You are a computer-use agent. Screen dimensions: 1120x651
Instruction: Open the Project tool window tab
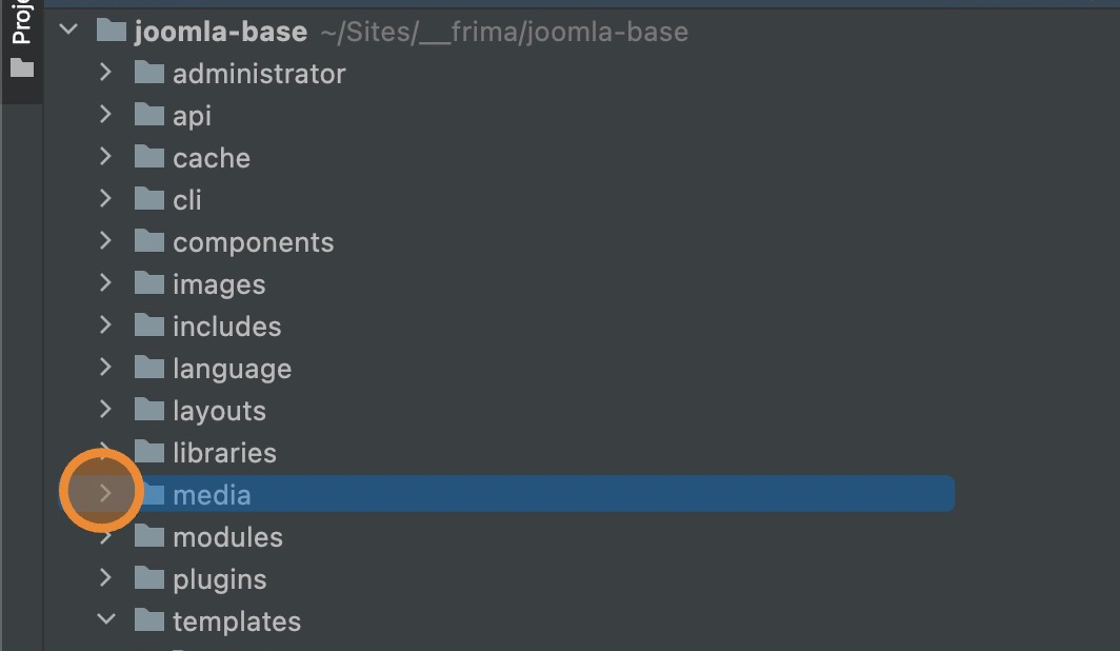(21, 24)
